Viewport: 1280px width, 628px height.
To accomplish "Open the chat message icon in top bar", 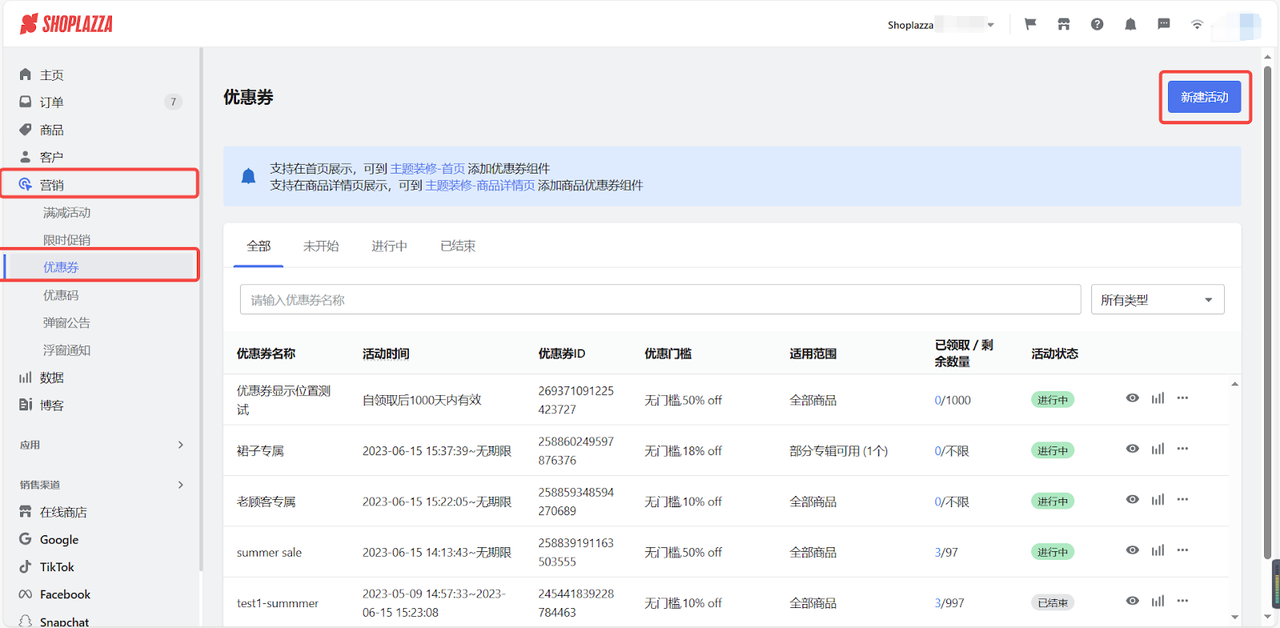I will 1163,23.
